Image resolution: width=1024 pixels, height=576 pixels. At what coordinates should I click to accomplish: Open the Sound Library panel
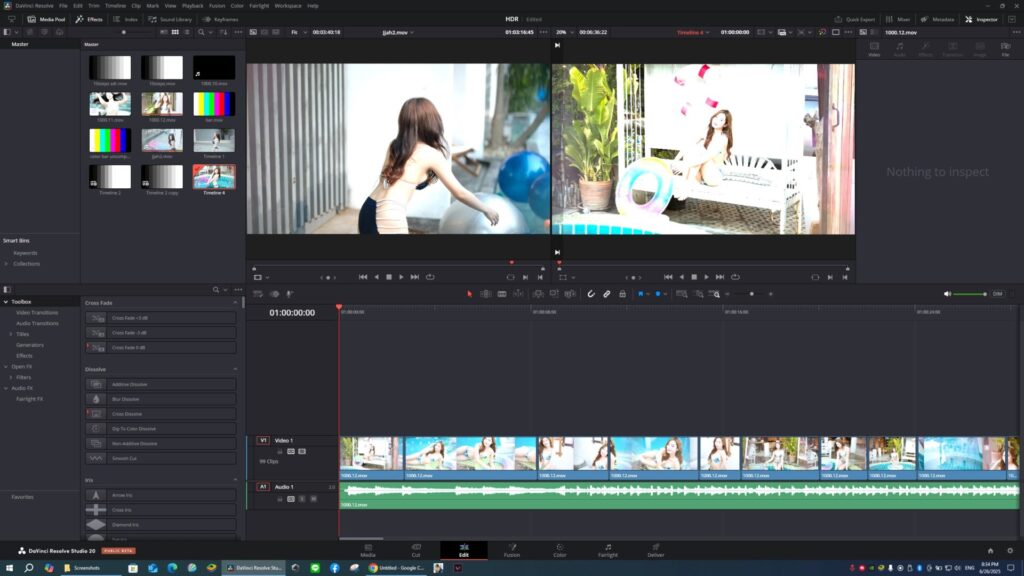170,20
